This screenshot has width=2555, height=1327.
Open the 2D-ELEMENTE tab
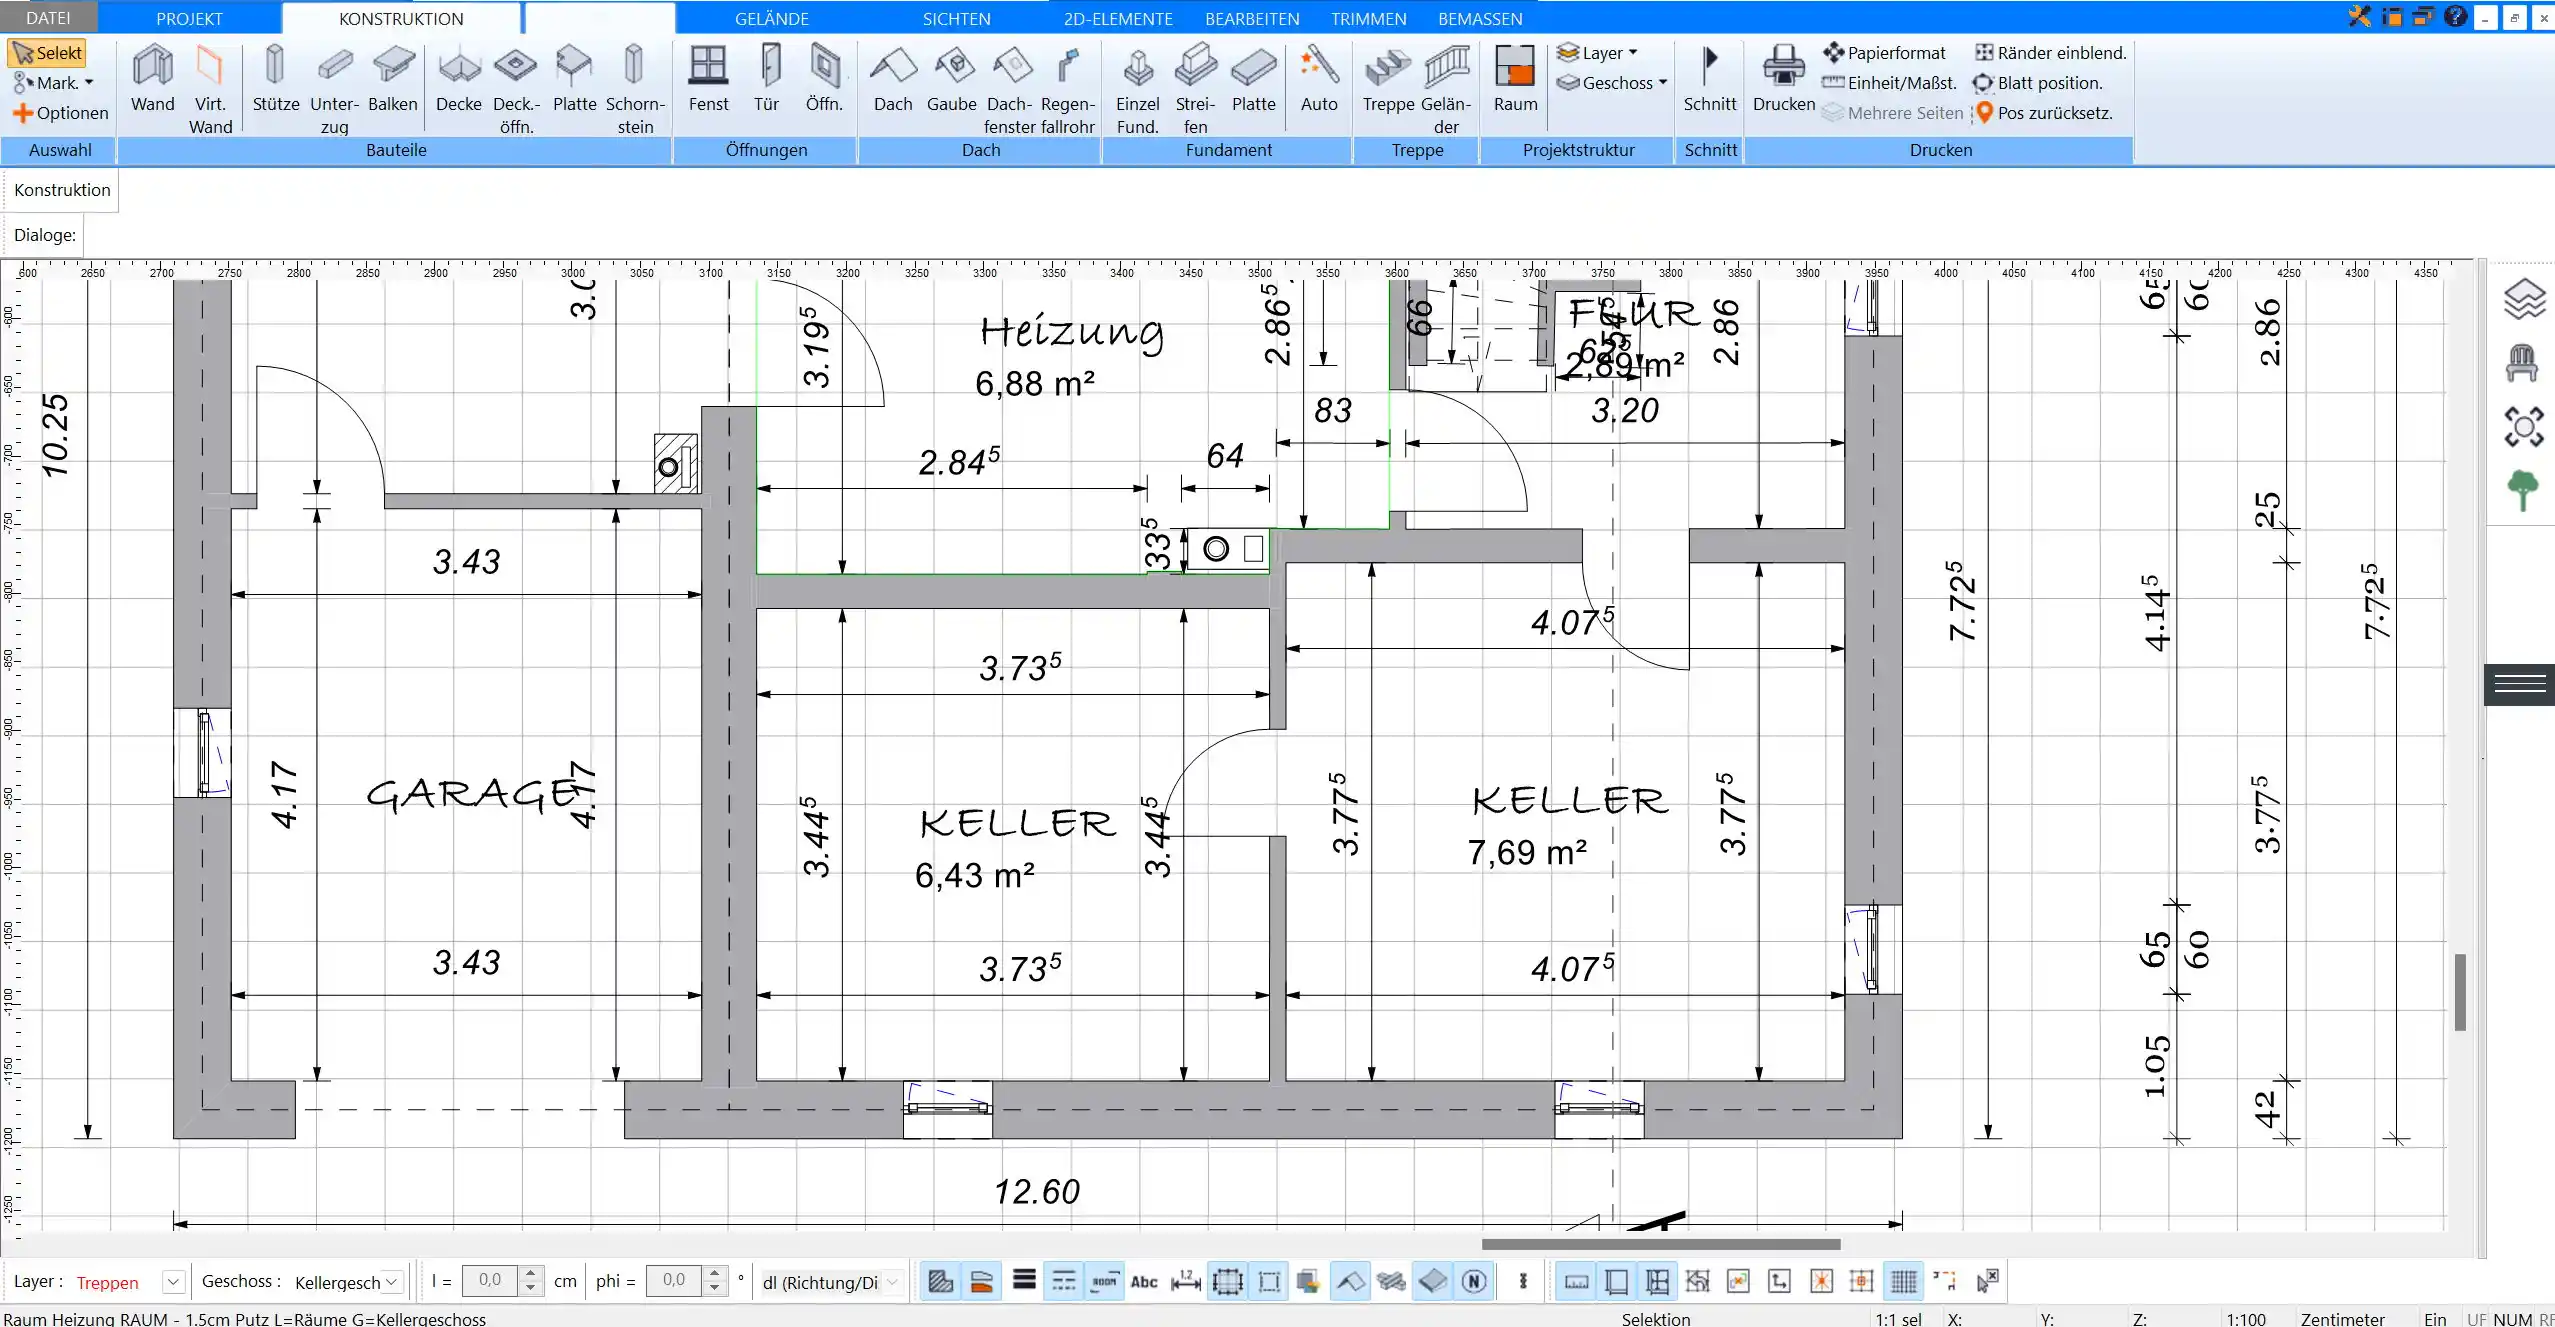point(1118,18)
